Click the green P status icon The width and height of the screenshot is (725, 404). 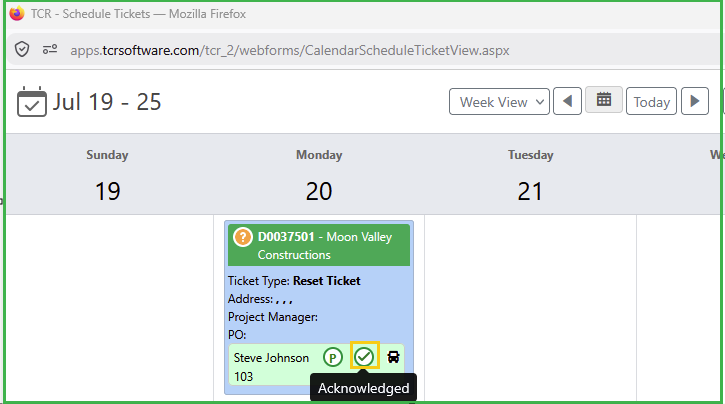coord(332,357)
